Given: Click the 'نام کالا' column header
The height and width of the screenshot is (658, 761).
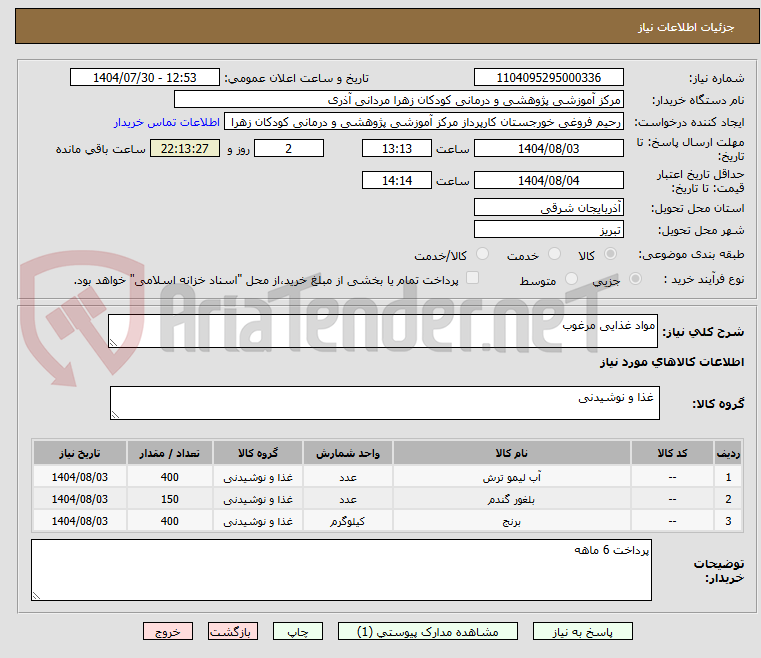Looking at the screenshot, I should 512,453.
